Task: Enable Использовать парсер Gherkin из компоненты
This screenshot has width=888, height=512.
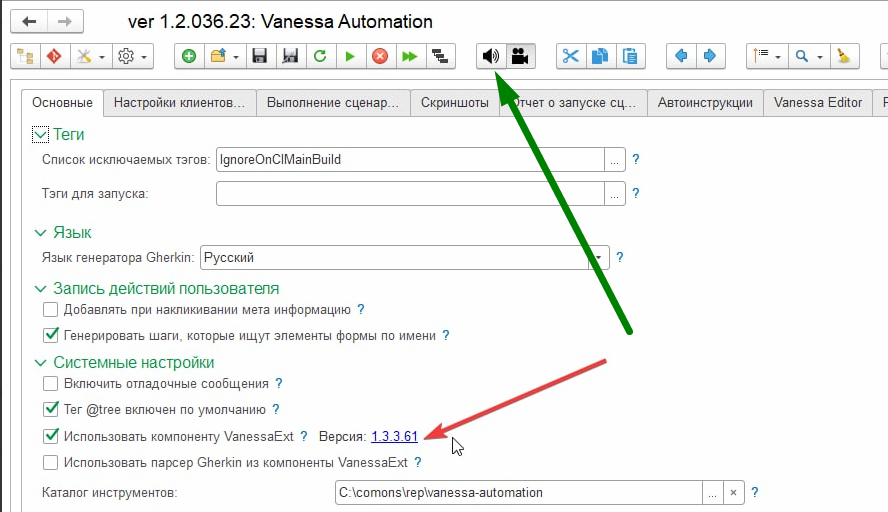Action: click(x=50, y=462)
